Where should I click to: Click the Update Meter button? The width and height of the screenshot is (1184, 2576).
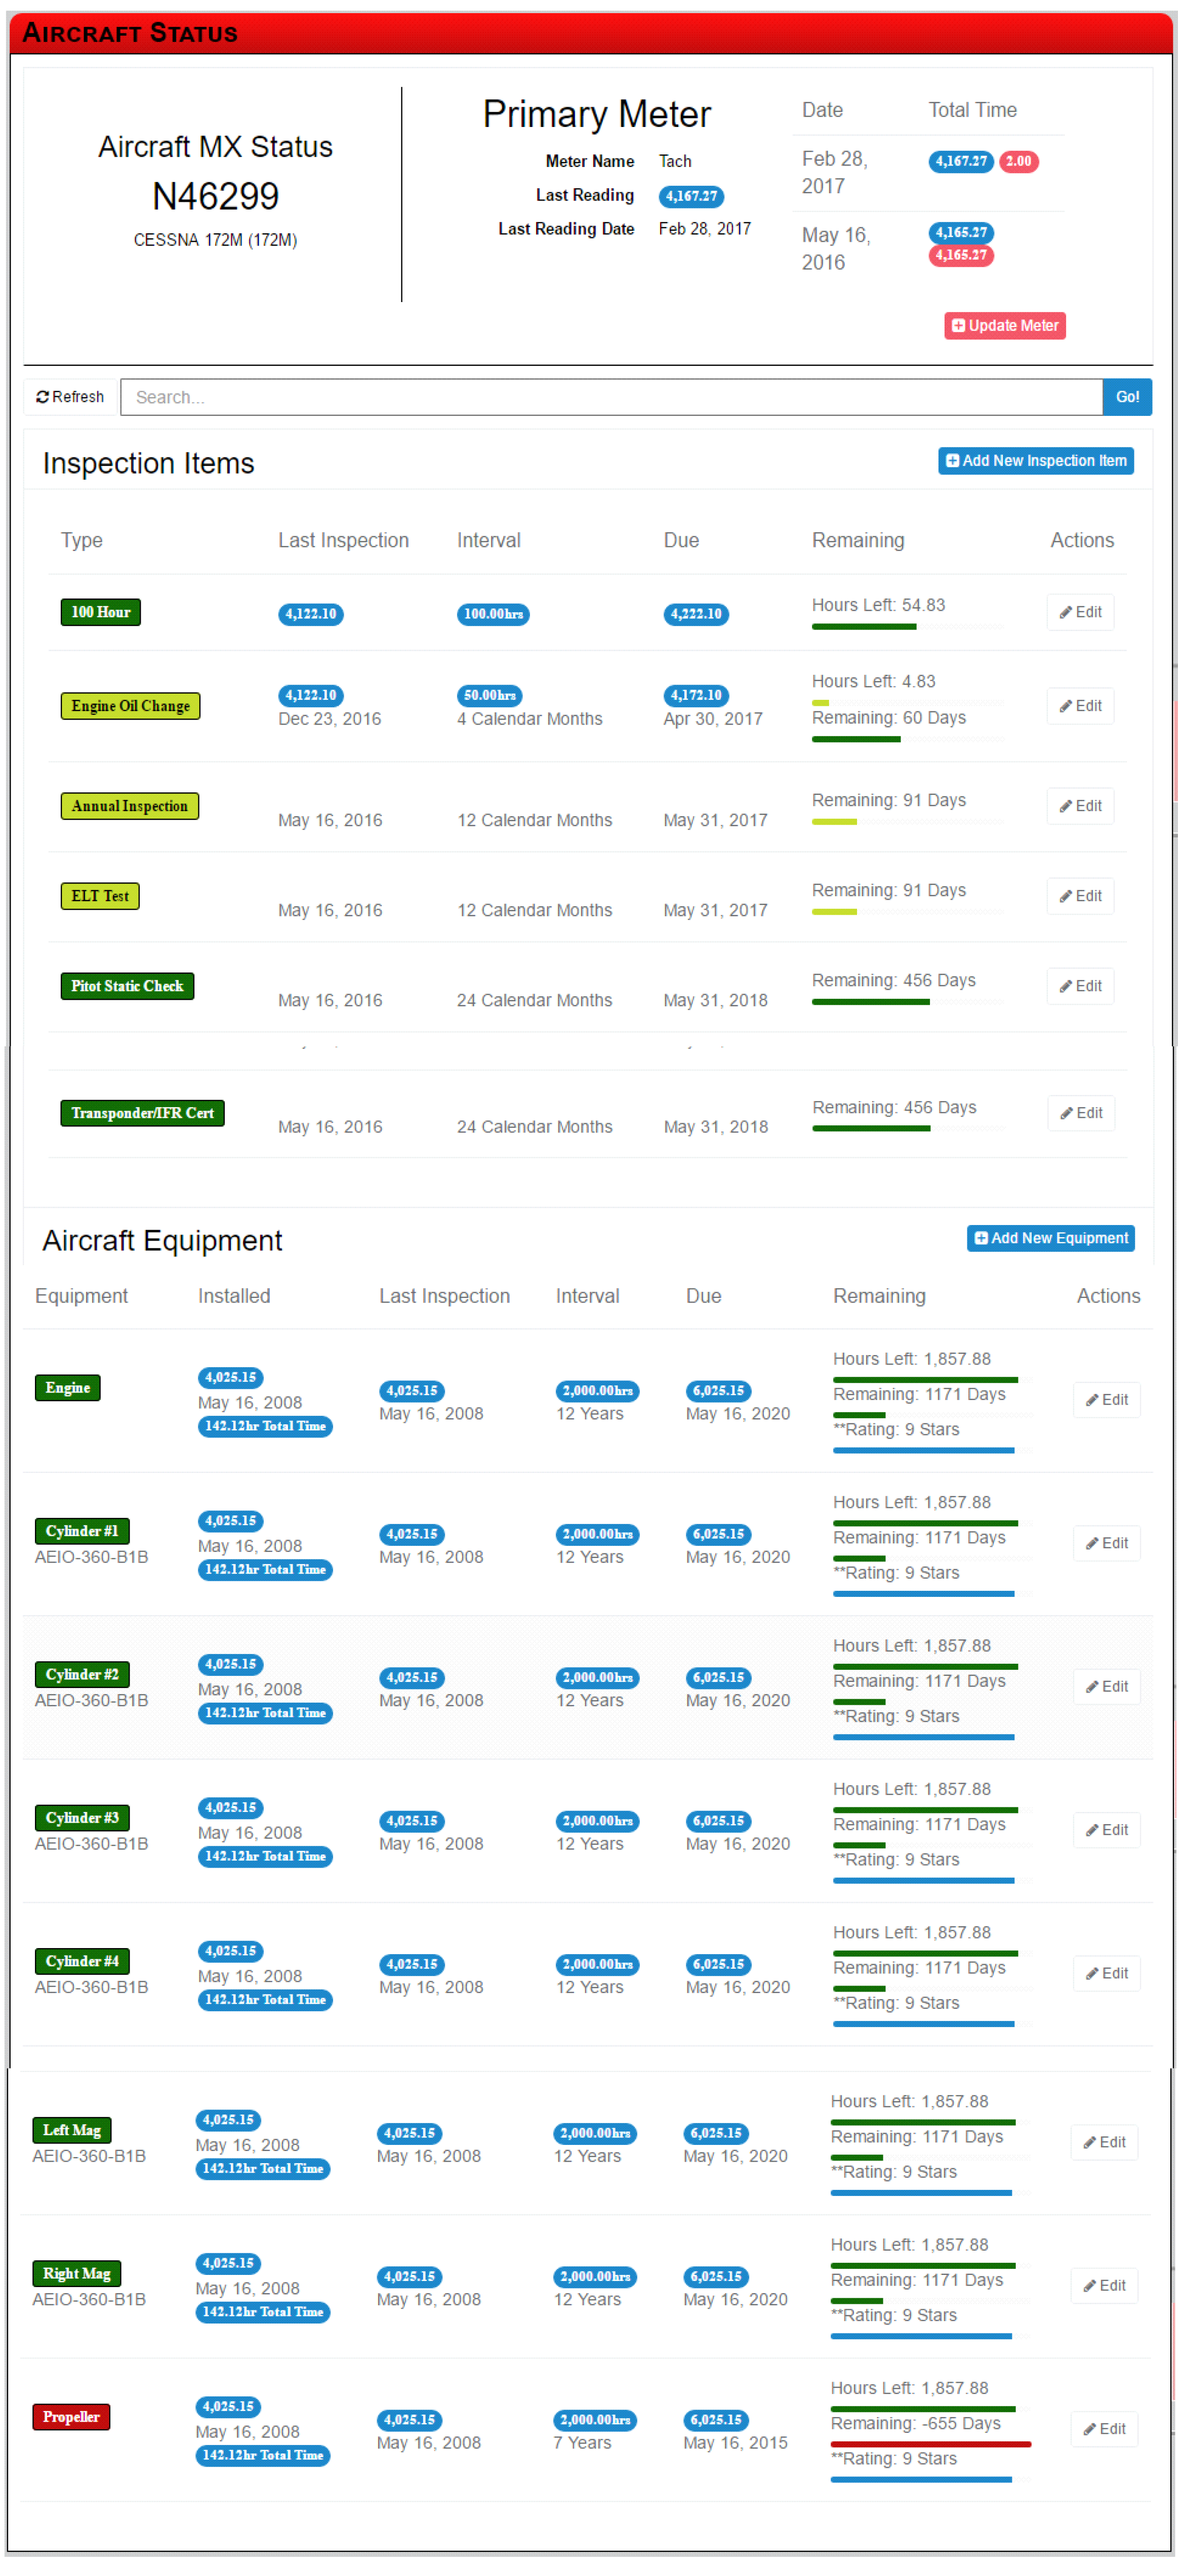pos(1004,325)
